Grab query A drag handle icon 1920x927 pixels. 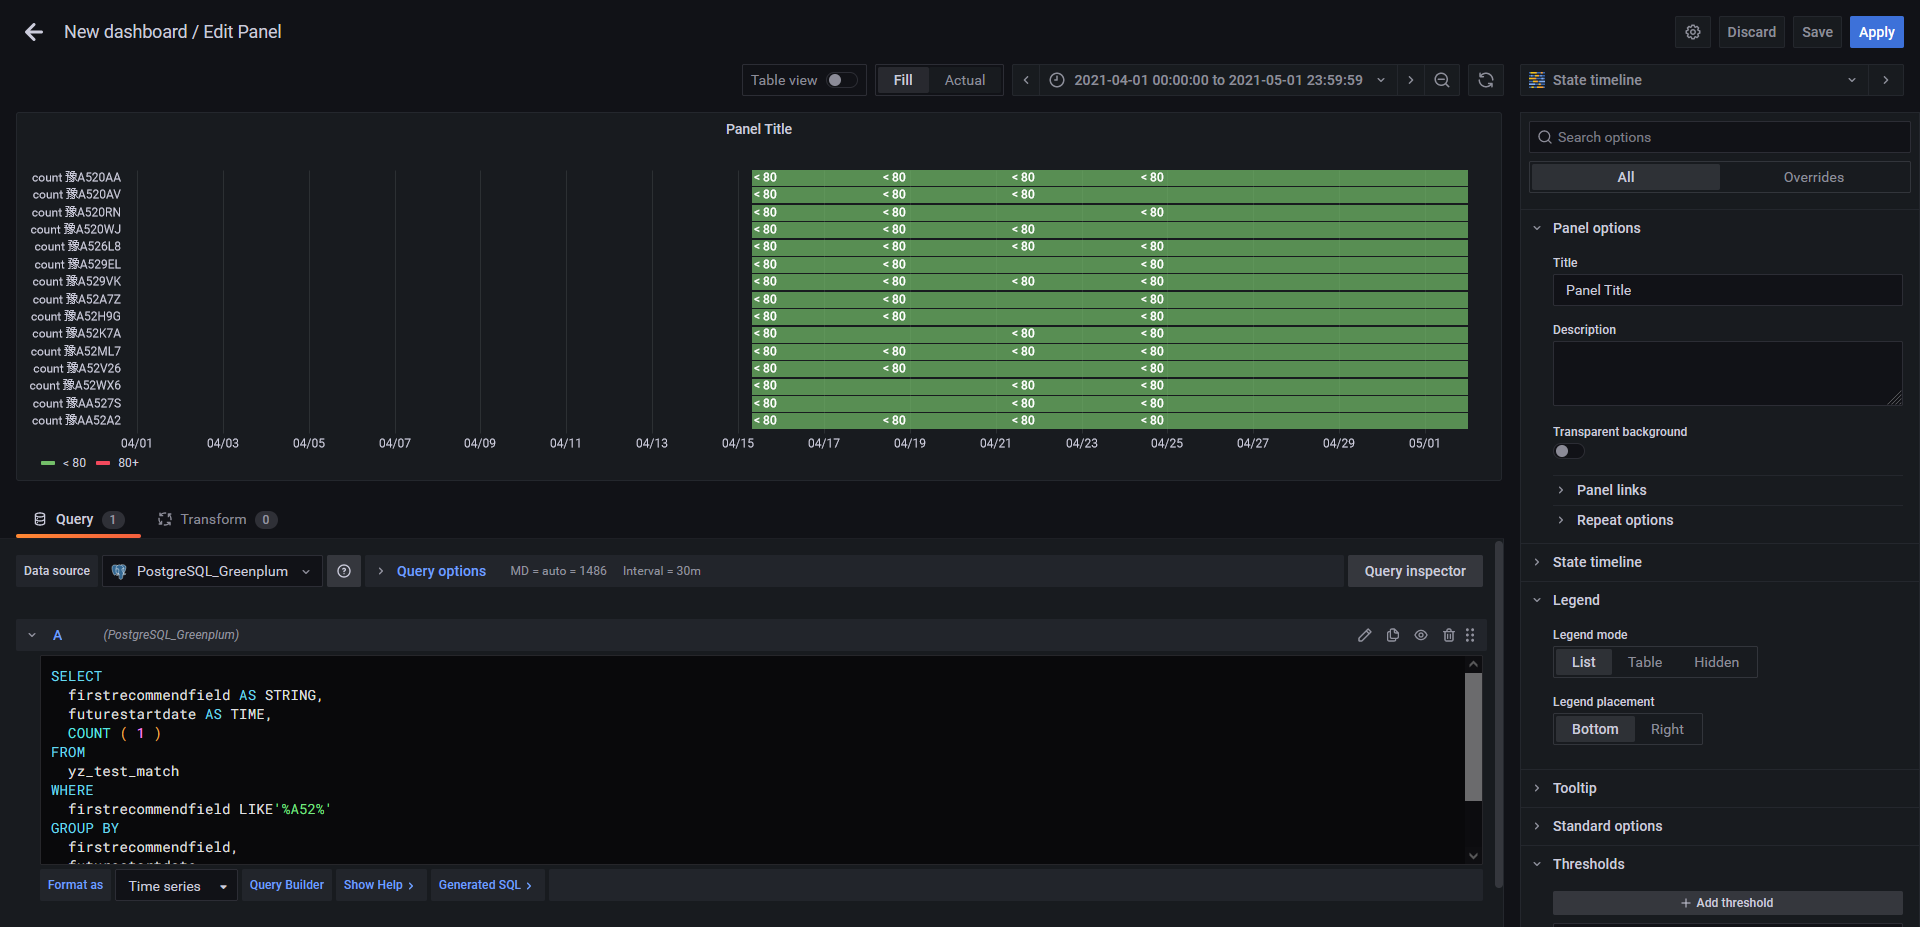pyautogui.click(x=1470, y=635)
